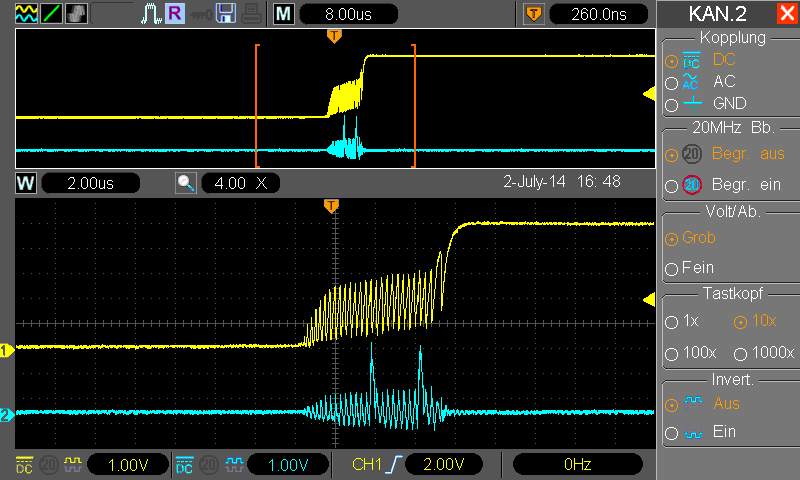Click the M main timebase icon
The image size is (800, 480).
284,14
